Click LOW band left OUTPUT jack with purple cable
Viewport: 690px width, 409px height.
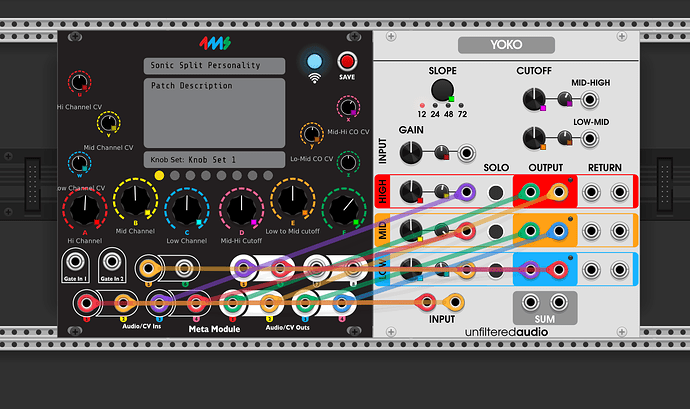(x=530, y=270)
